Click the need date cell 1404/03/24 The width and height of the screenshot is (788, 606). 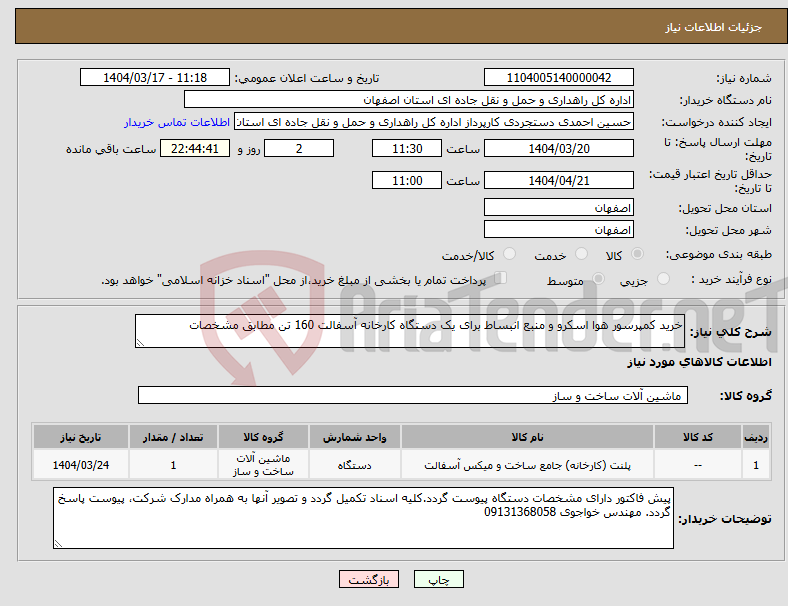coord(80,465)
